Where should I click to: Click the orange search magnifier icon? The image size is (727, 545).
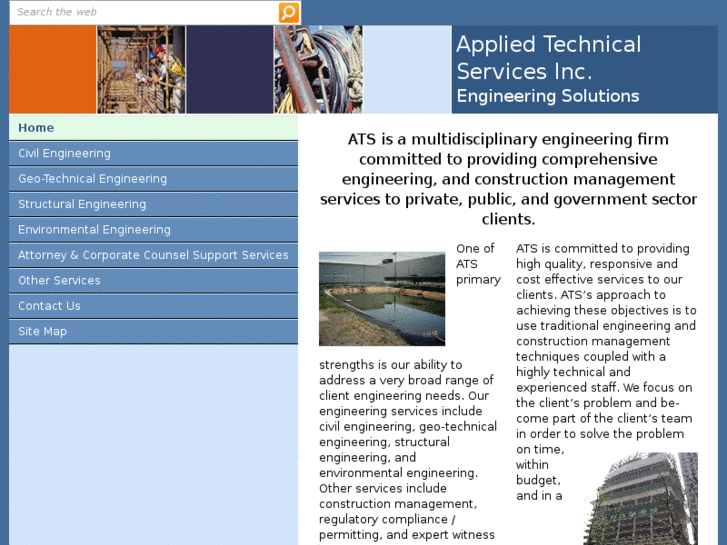tap(288, 13)
